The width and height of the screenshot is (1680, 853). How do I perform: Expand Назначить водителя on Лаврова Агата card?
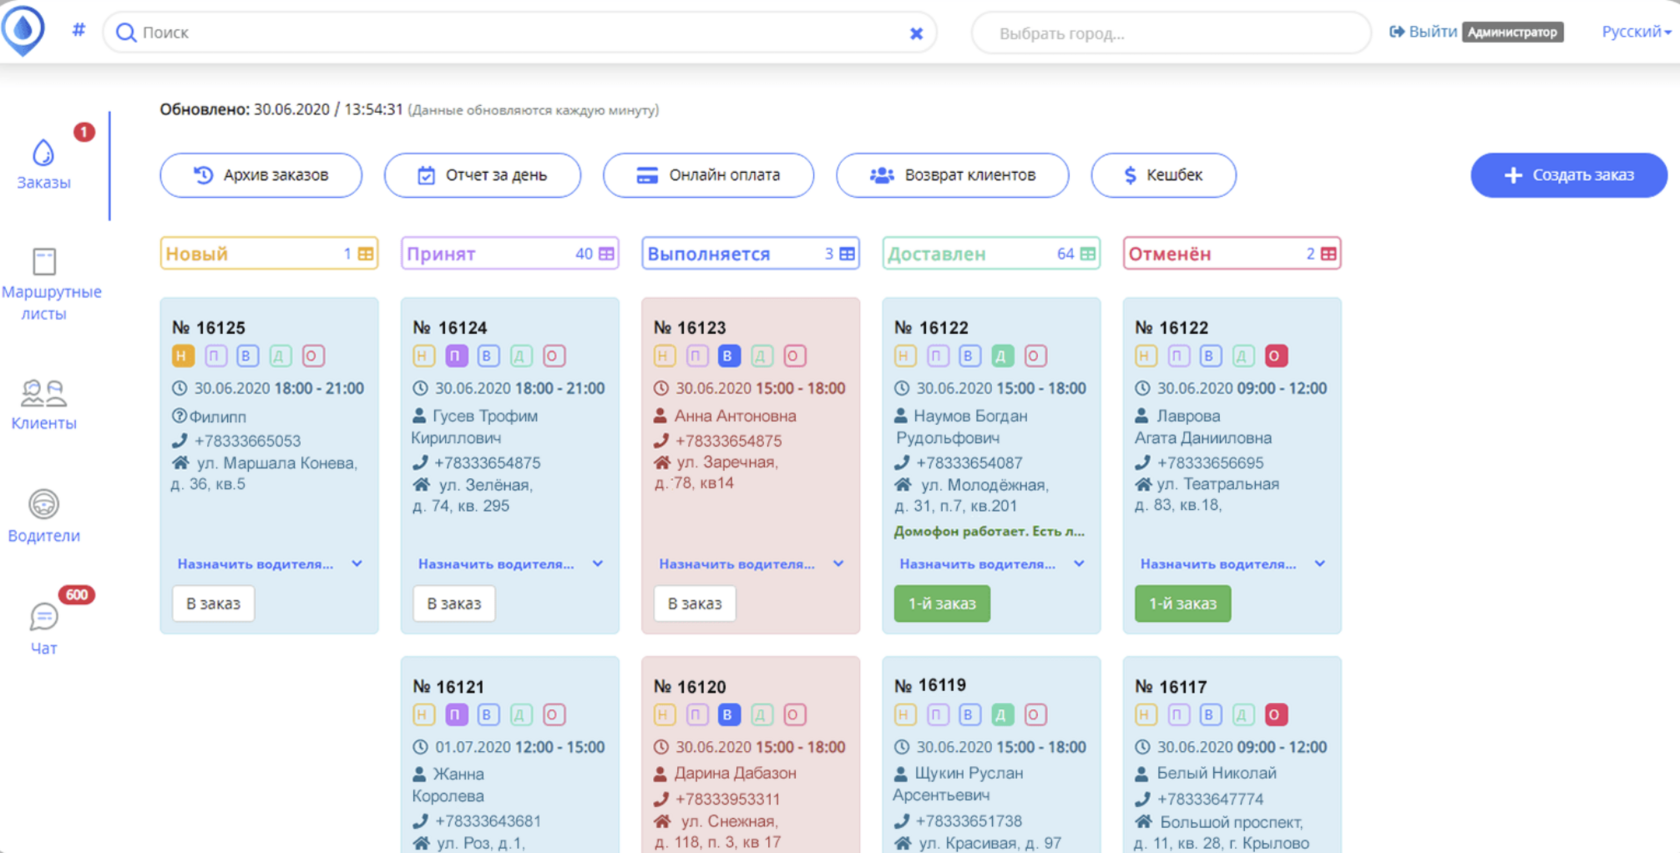1232,564
